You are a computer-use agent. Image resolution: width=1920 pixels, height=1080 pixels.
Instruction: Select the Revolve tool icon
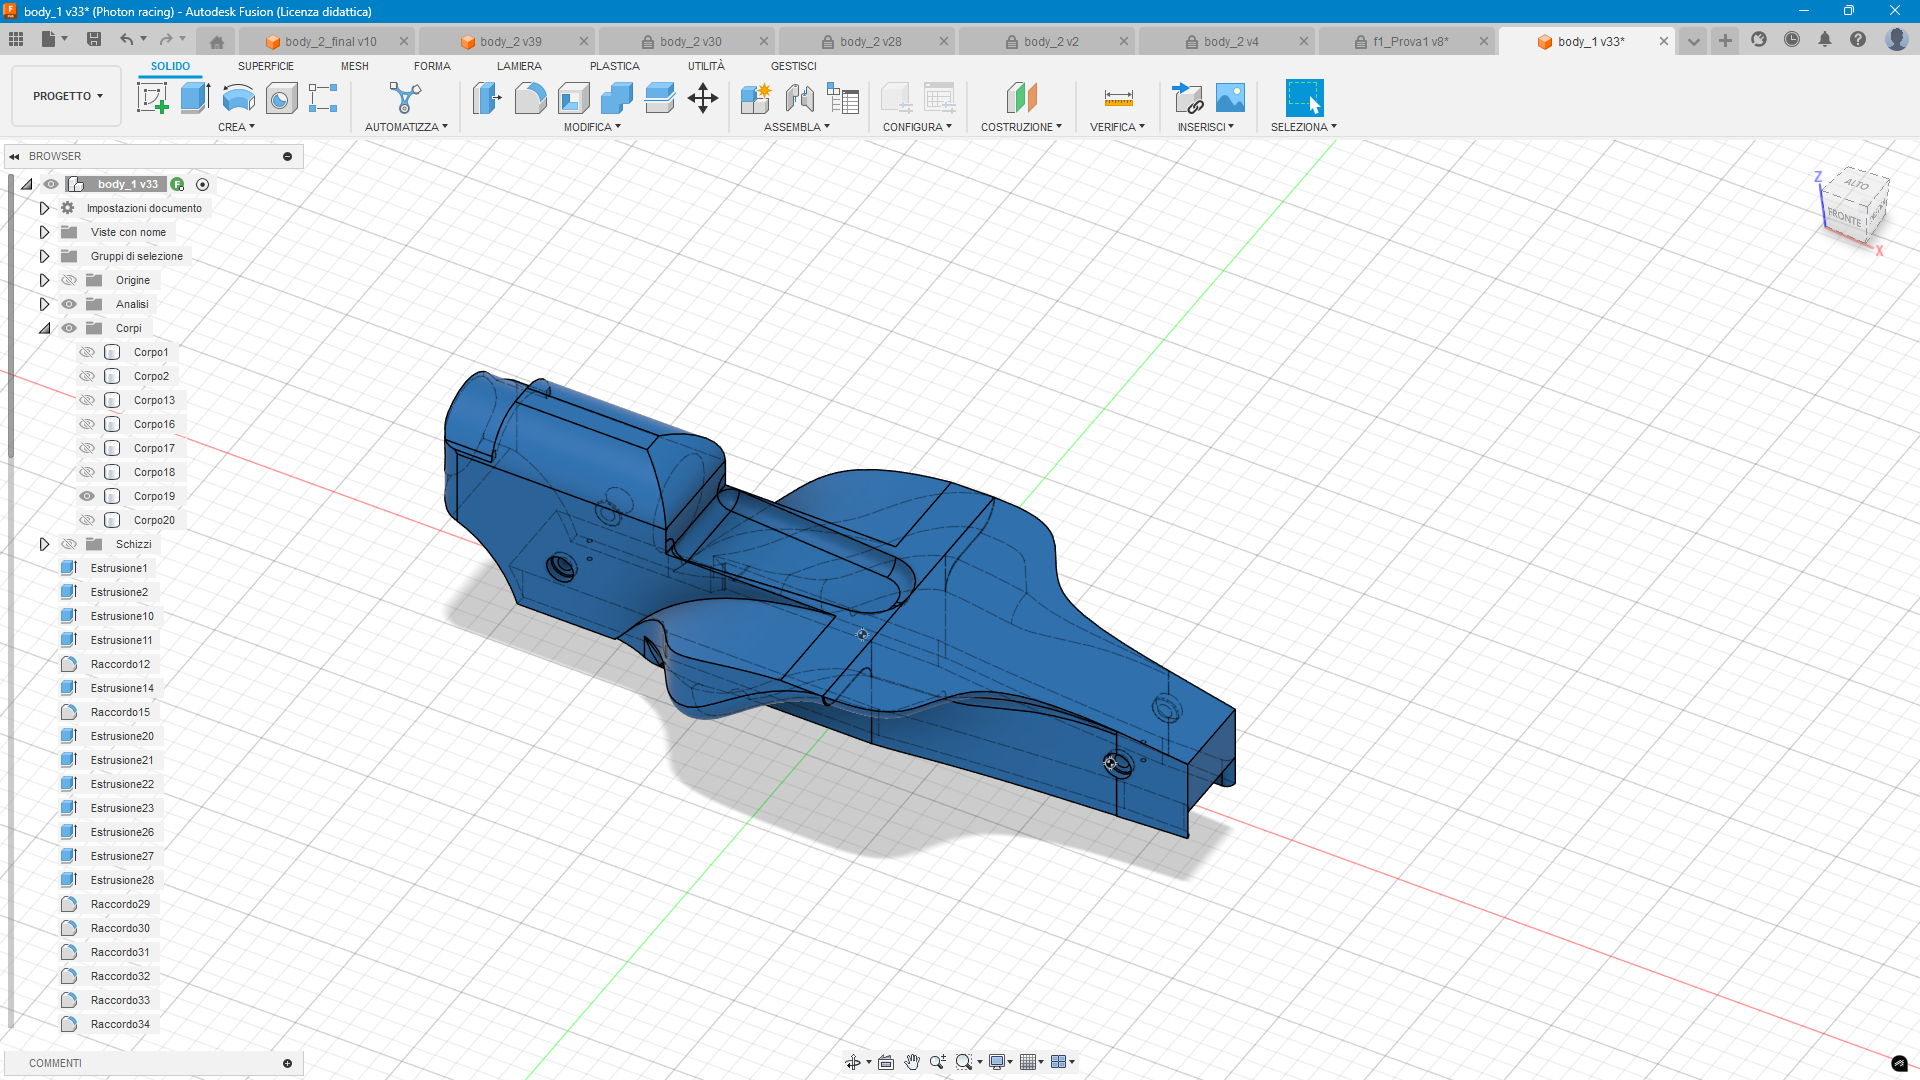click(x=238, y=98)
